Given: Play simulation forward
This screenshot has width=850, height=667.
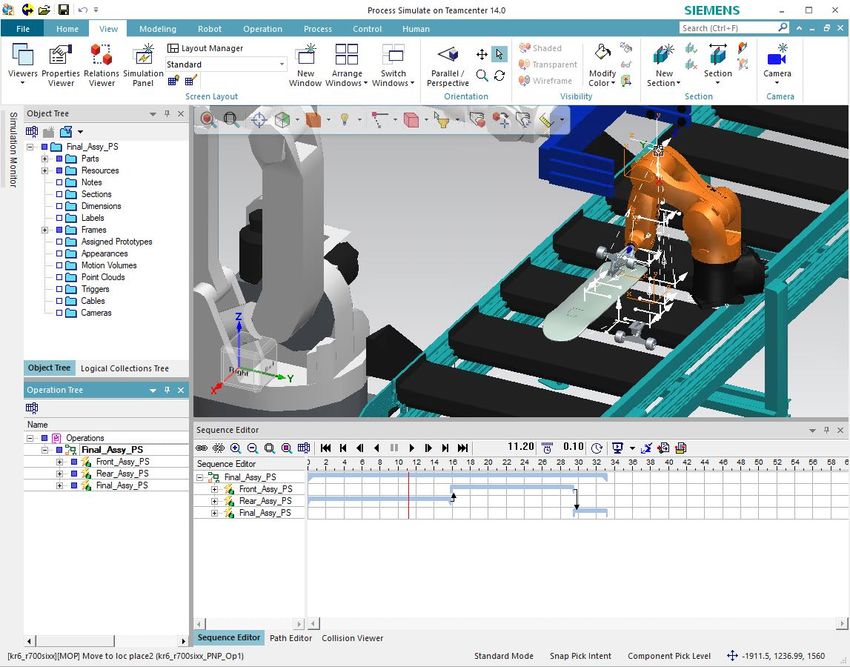Looking at the screenshot, I should coord(411,448).
